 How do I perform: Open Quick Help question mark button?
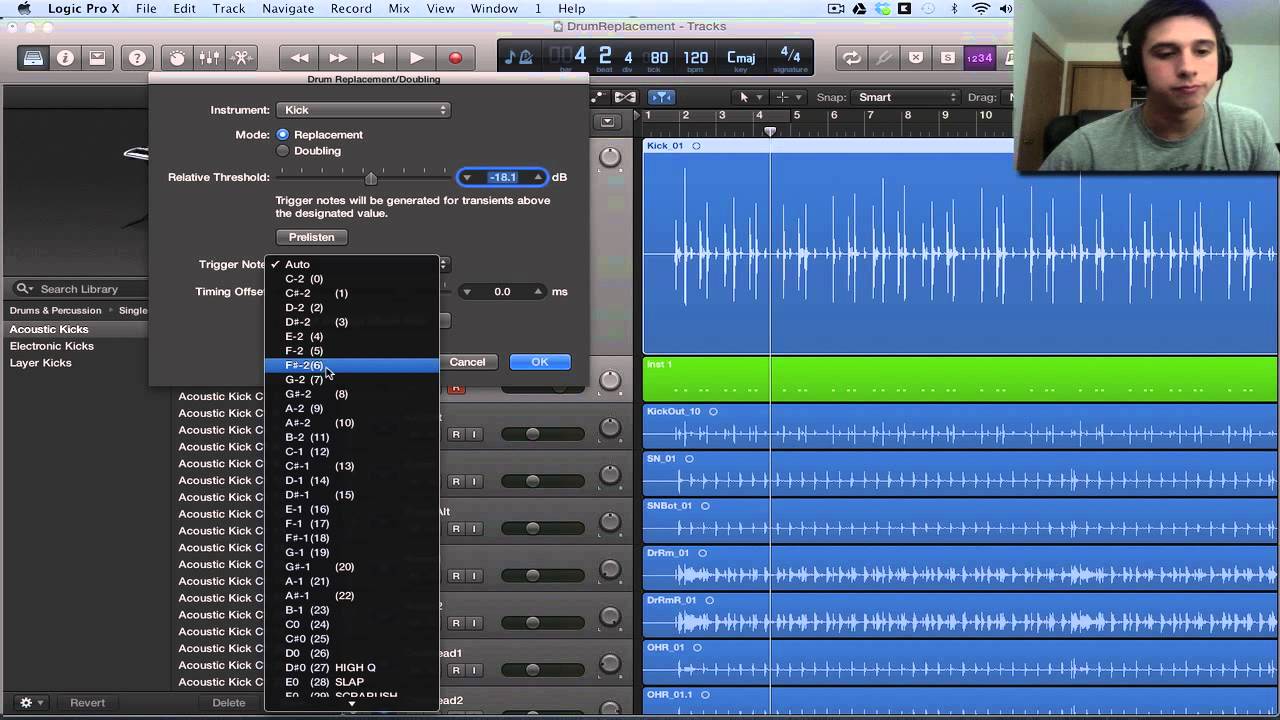coord(137,58)
